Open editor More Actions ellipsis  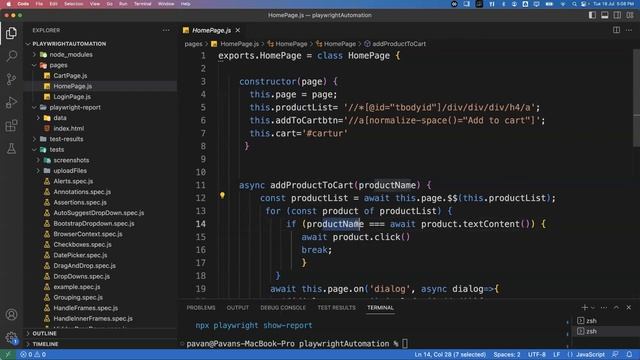click(629, 30)
